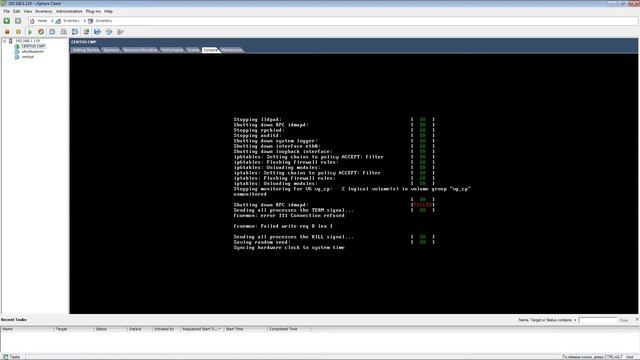Click the second Inventory breadcrumb icon

[91, 21]
